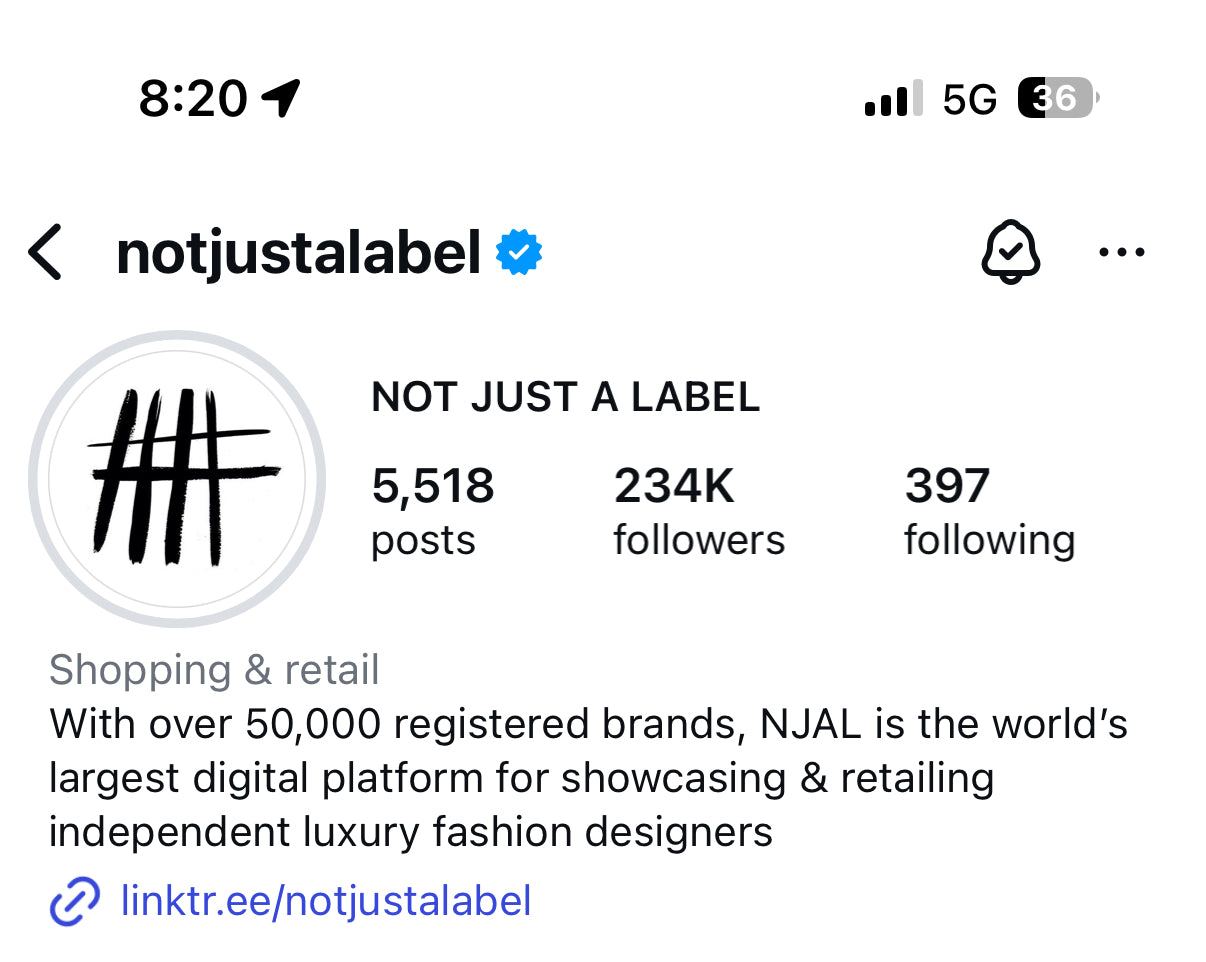Open the tally-mark profile picture
This screenshot has height=962, width=1206.
point(178,478)
